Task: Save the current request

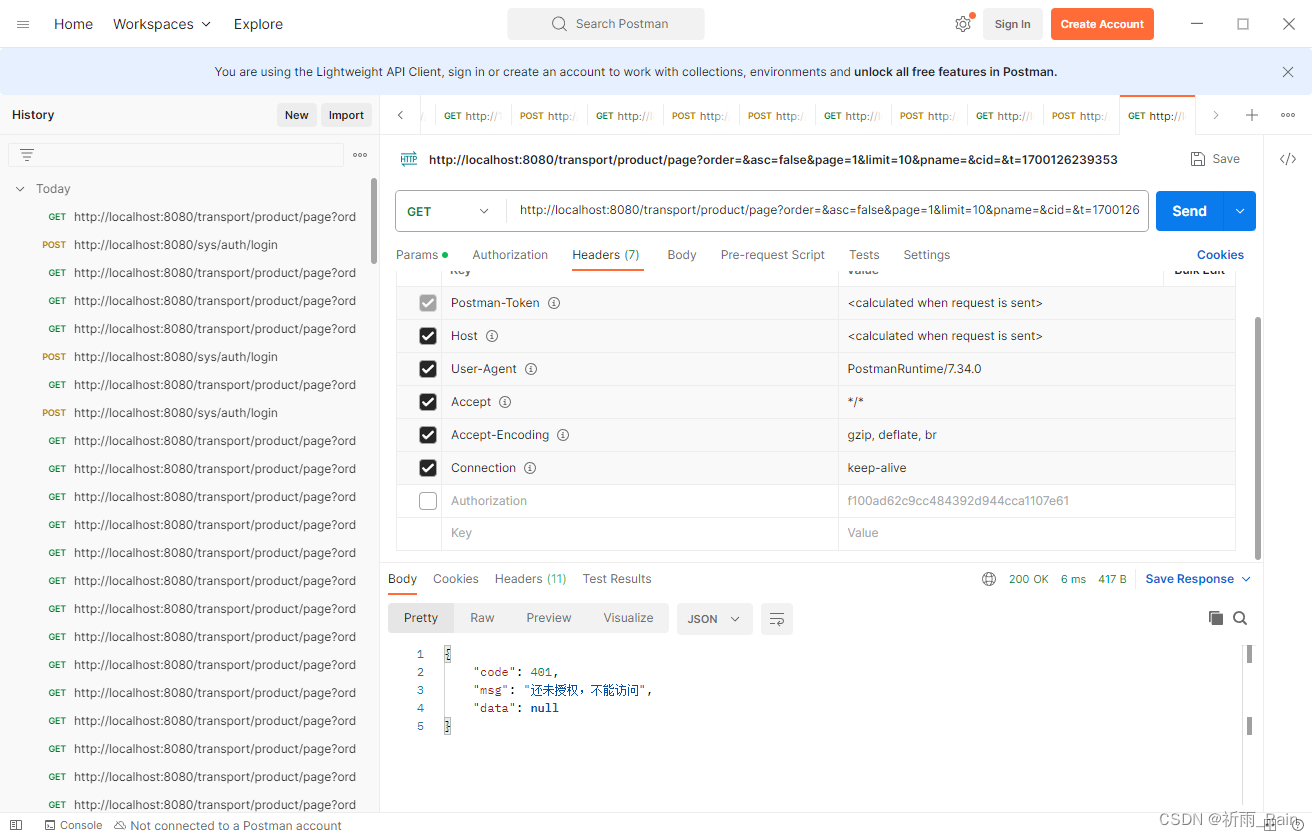Action: coord(1215,159)
